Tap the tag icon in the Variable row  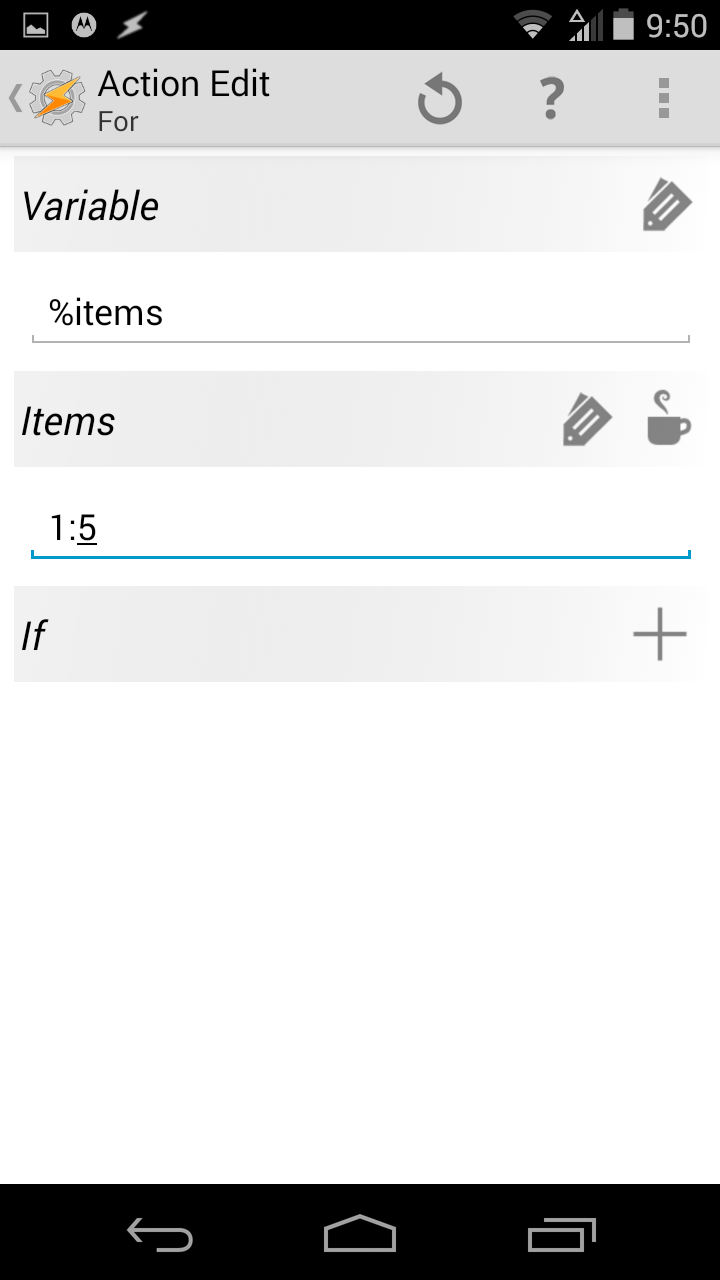pyautogui.click(x=667, y=205)
